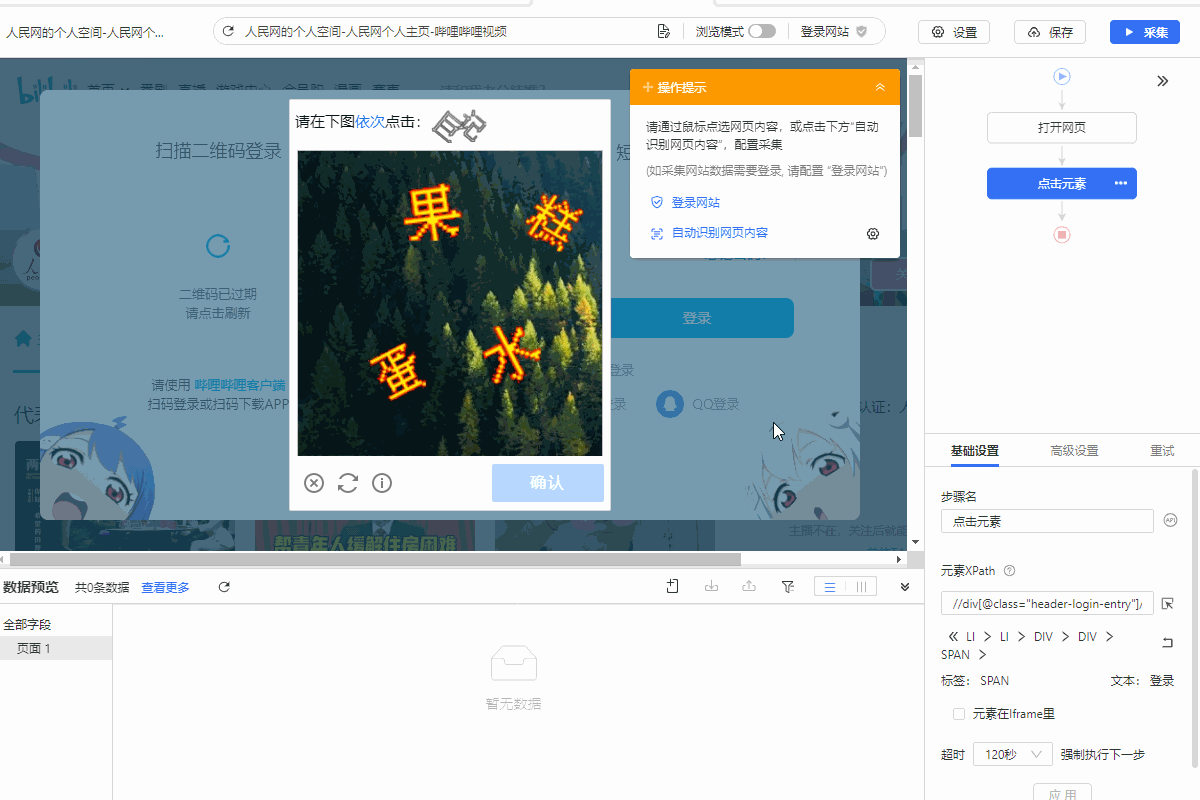This screenshot has width=1200, height=800.
Task: Click the QQ登录 icon
Action: point(671,404)
